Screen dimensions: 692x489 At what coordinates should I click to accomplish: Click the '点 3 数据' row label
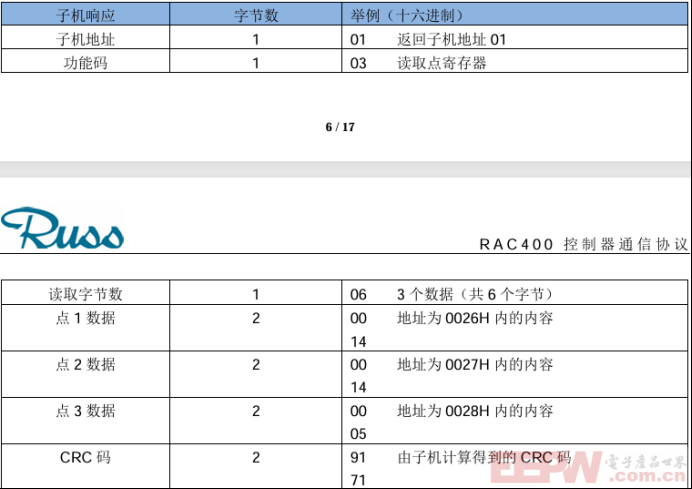[x=86, y=410]
